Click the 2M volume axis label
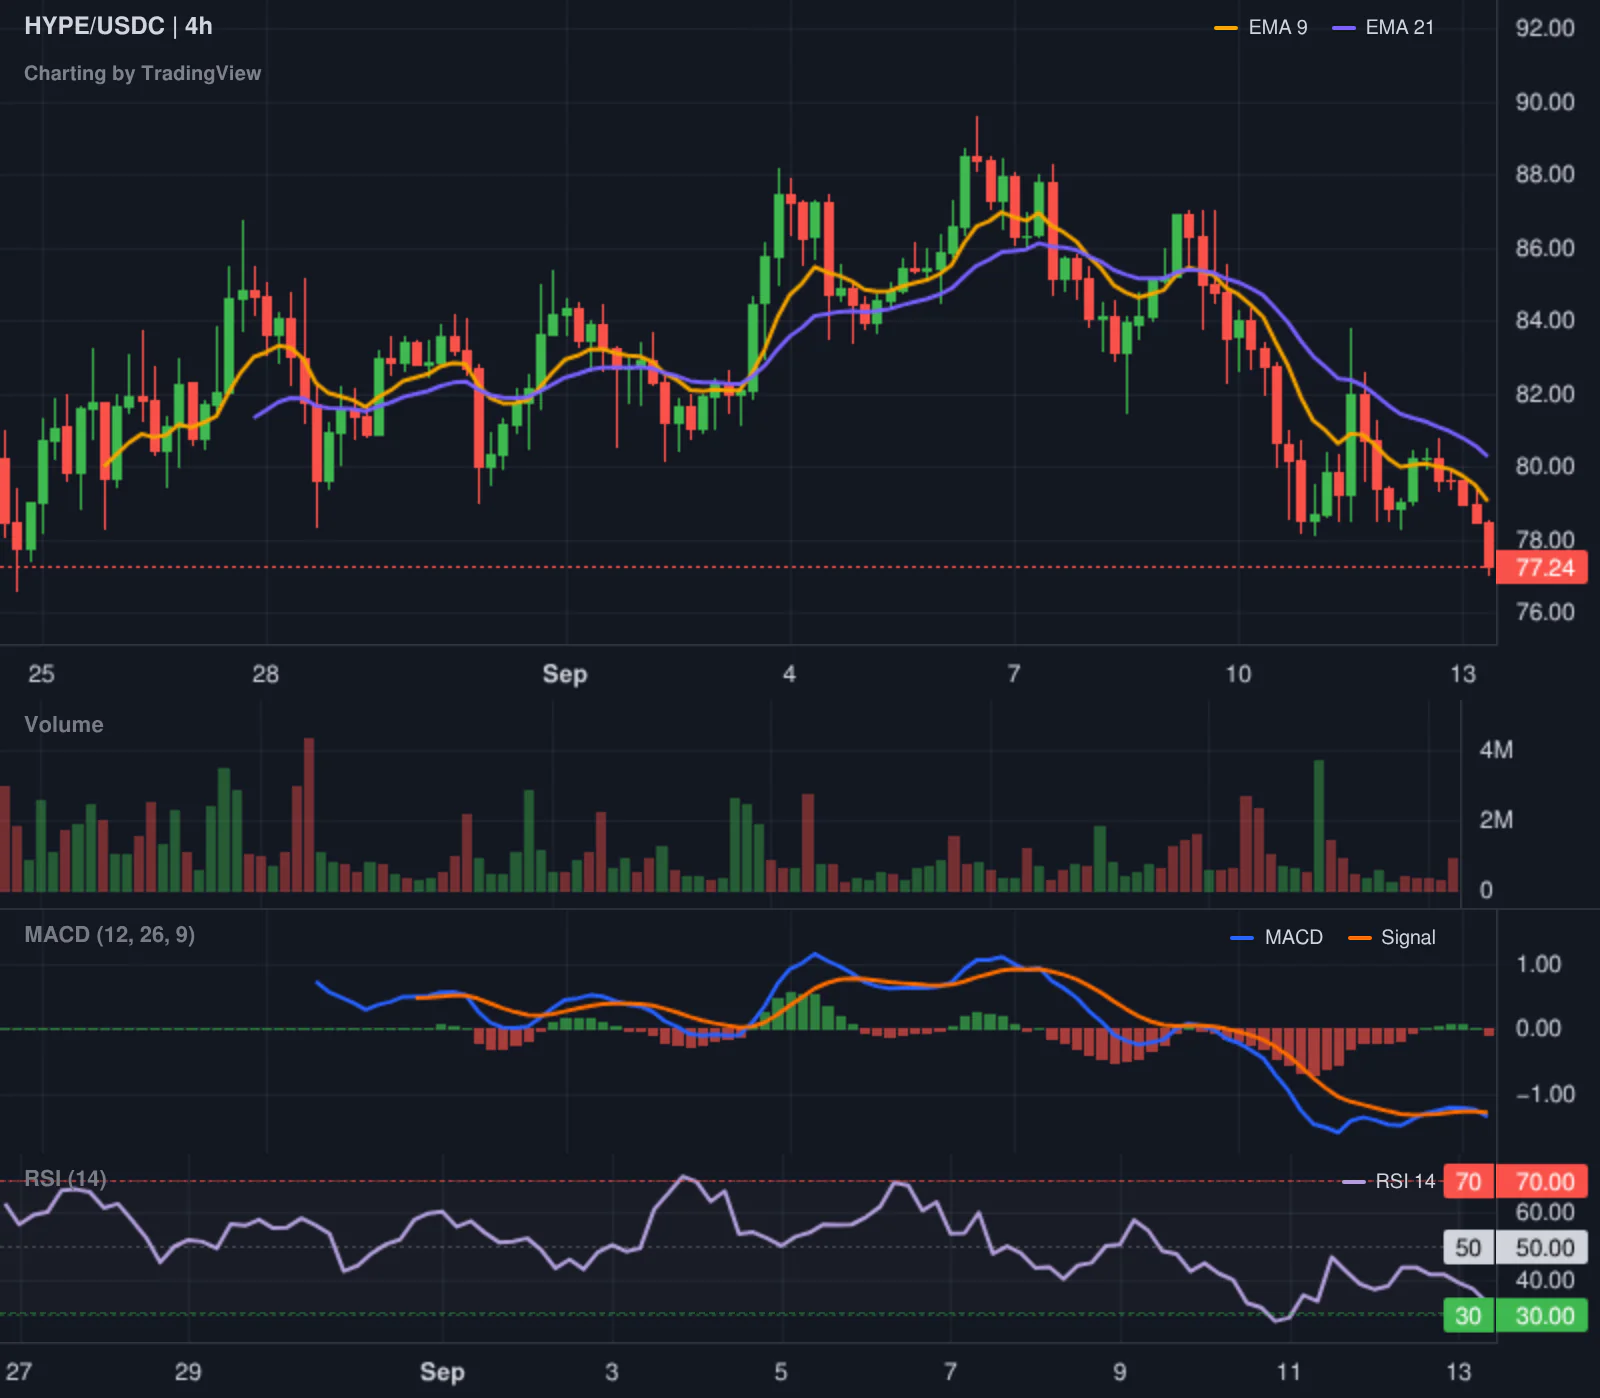 tap(1496, 820)
